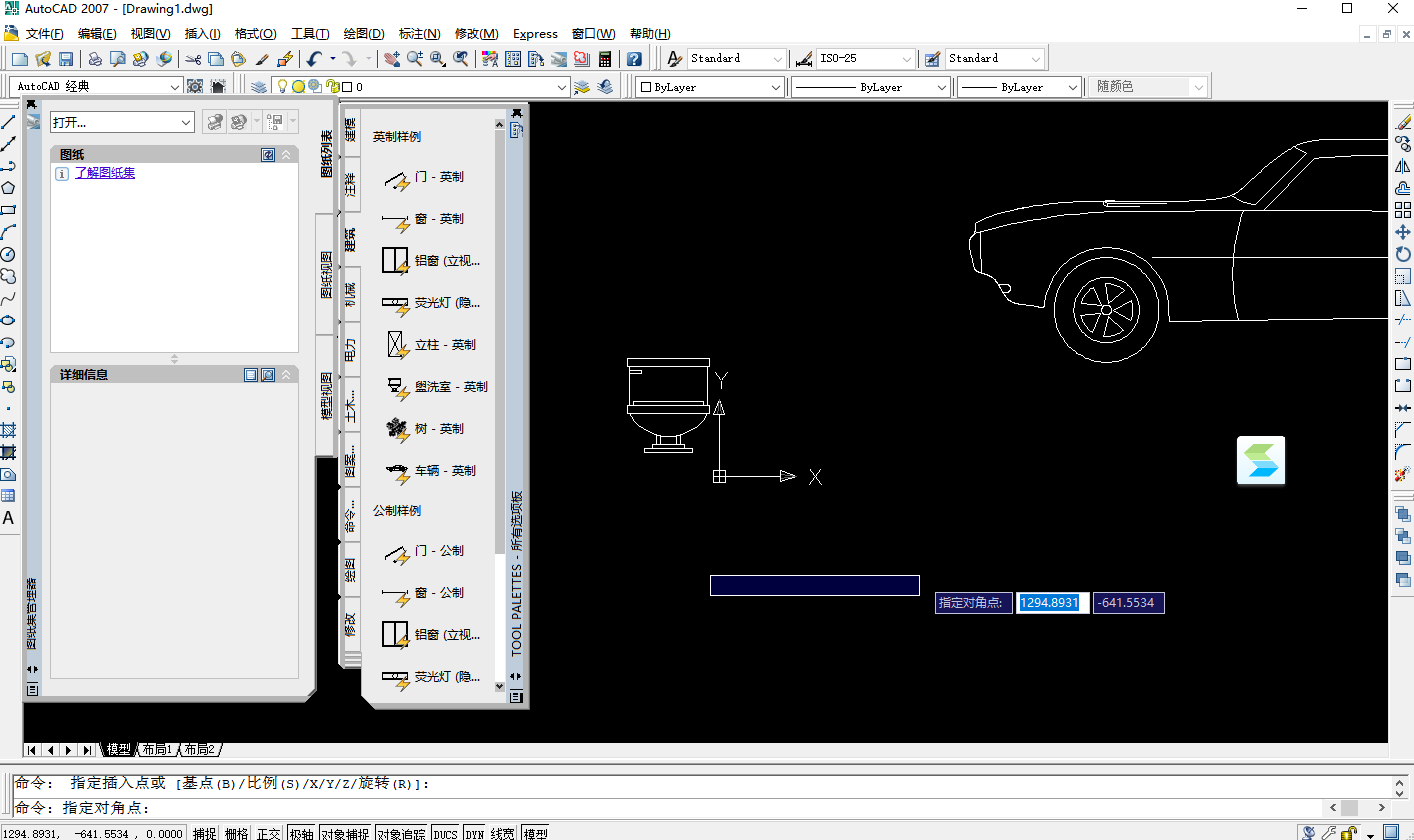This screenshot has width=1414, height=840.
Task: Click the Undo arrow icon
Action: [x=314, y=59]
